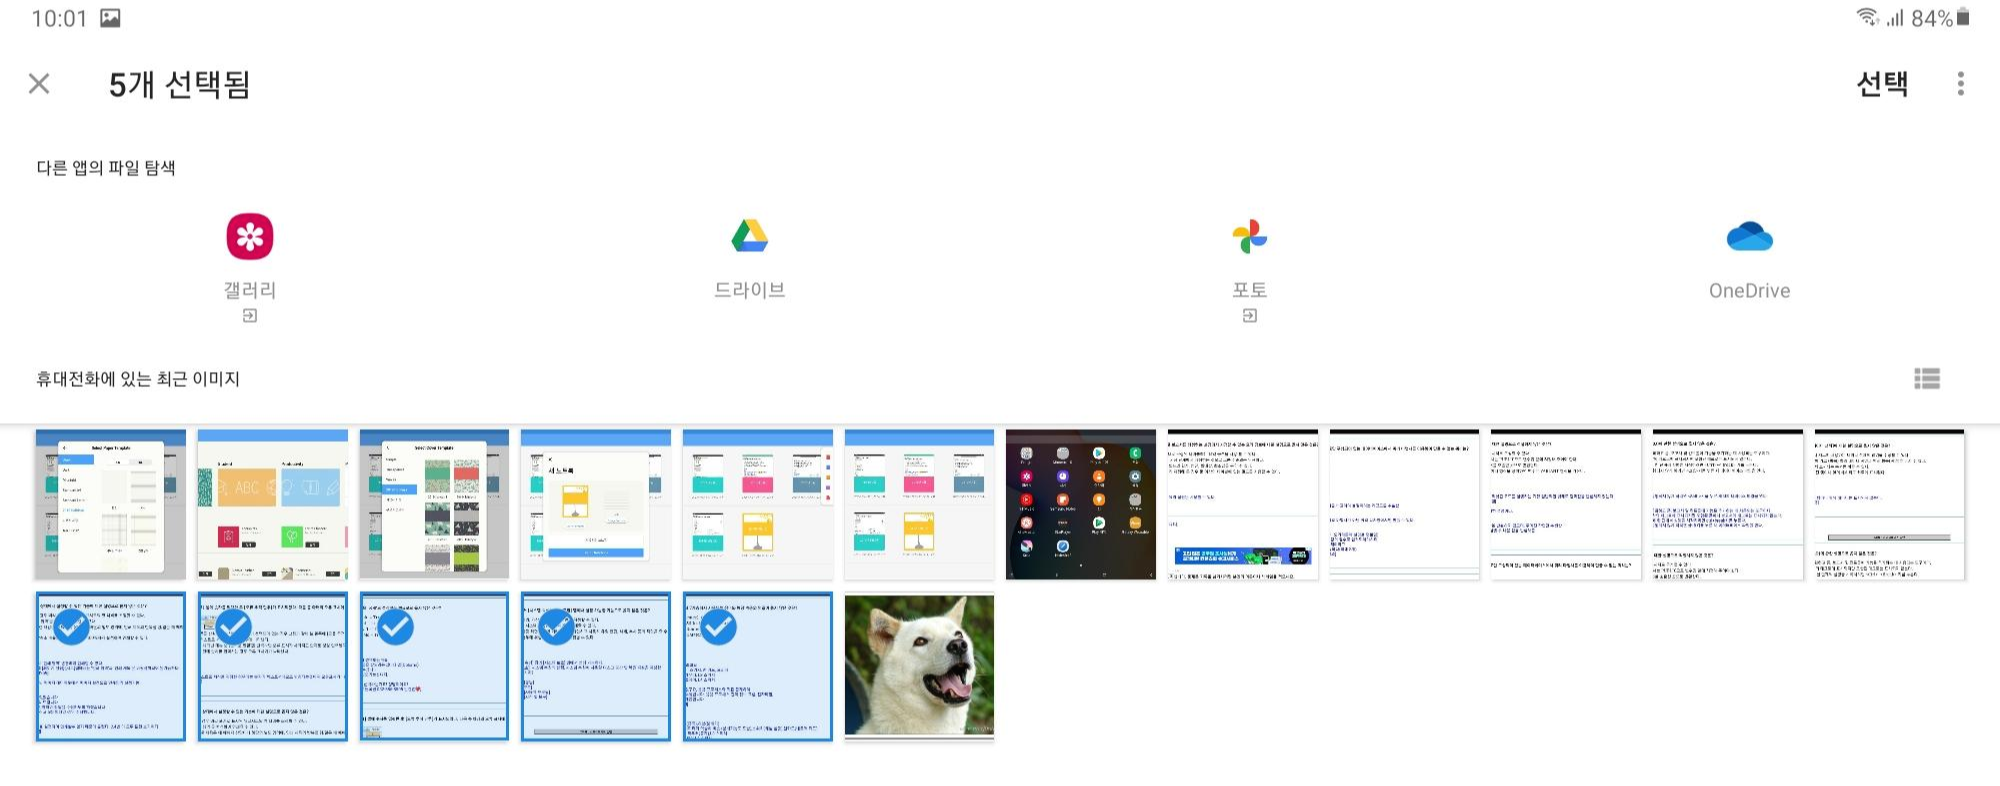Tap the picture notification icon beside the clock
The width and height of the screenshot is (2000, 786).
110,18
